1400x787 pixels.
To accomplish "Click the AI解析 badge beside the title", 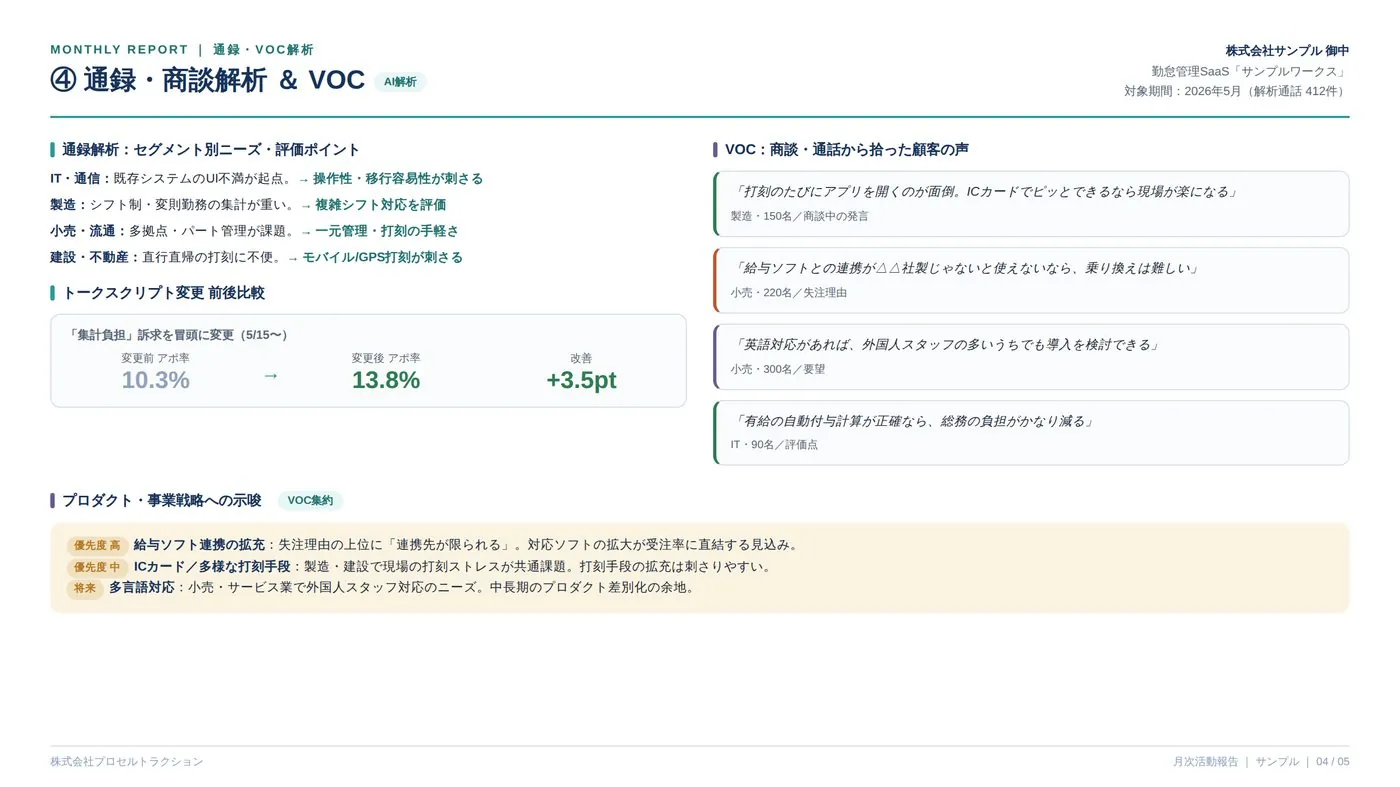I will 400,82.
